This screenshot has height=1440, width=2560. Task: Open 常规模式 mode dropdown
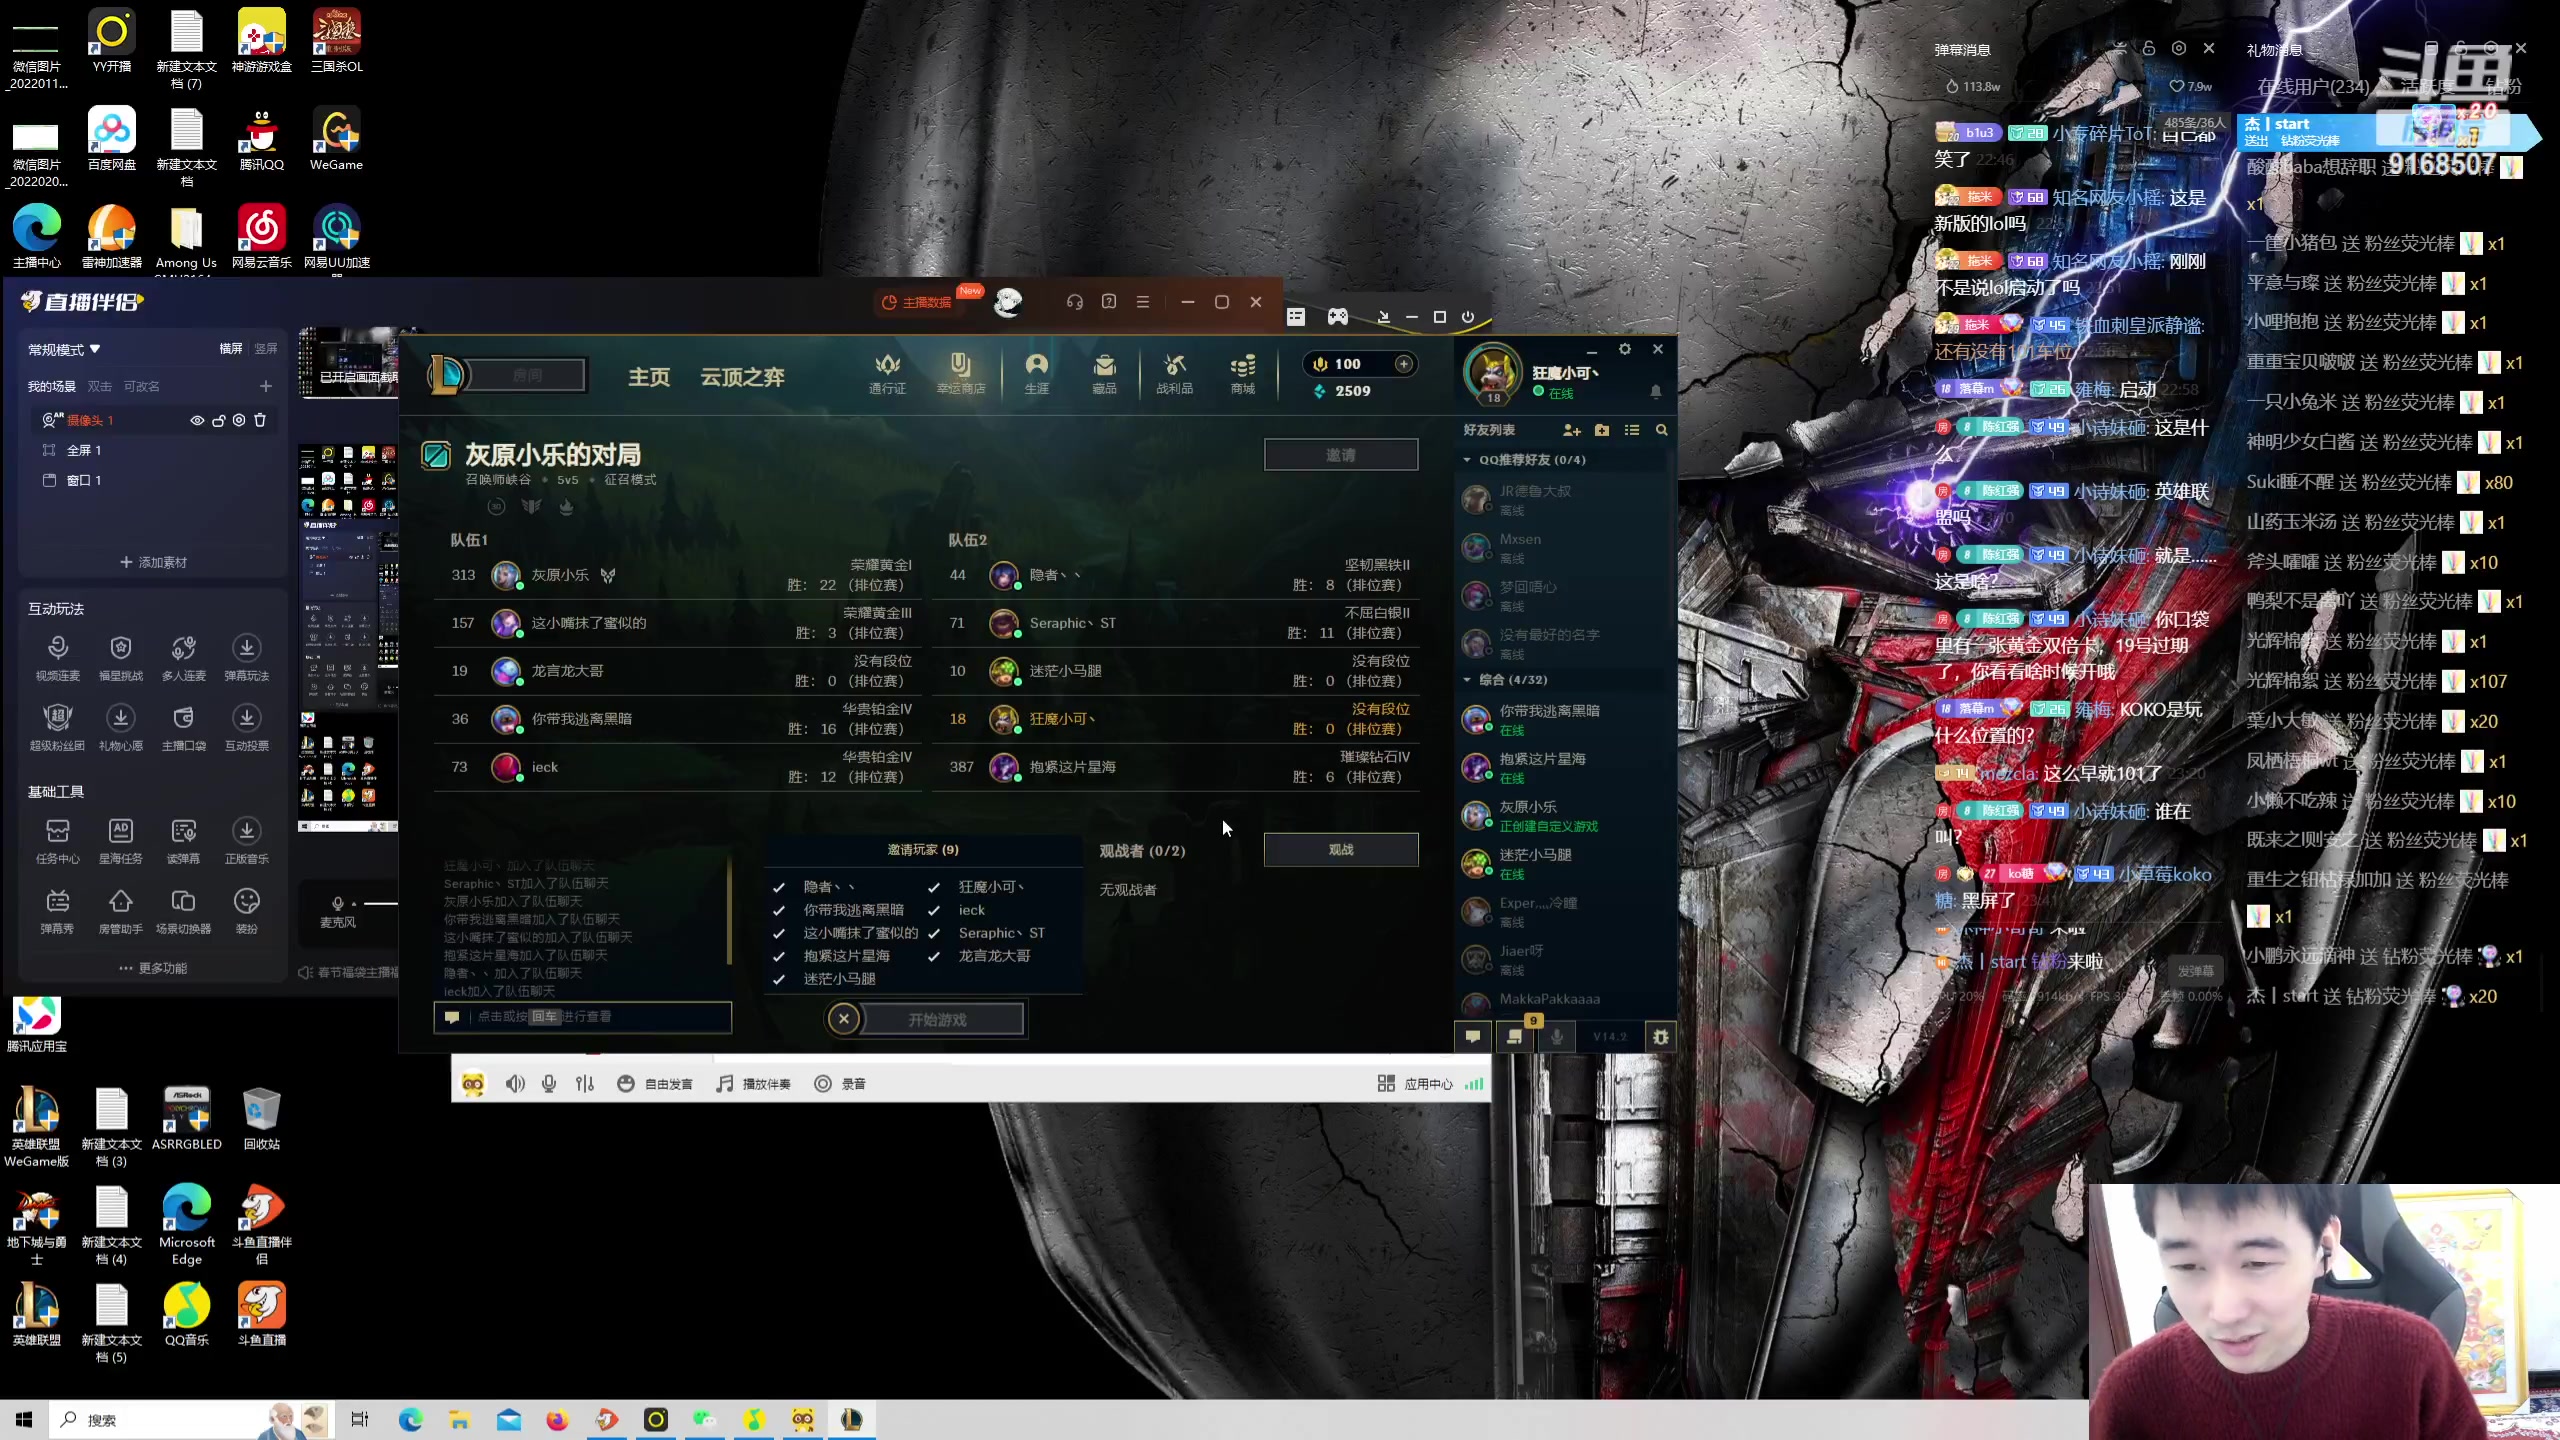[x=65, y=349]
